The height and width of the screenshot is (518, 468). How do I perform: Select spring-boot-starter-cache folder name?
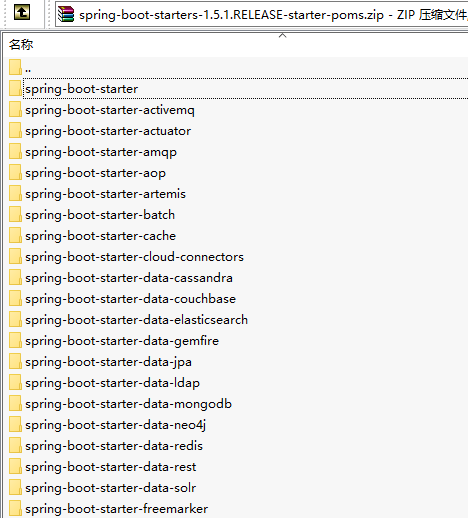[x=100, y=236]
